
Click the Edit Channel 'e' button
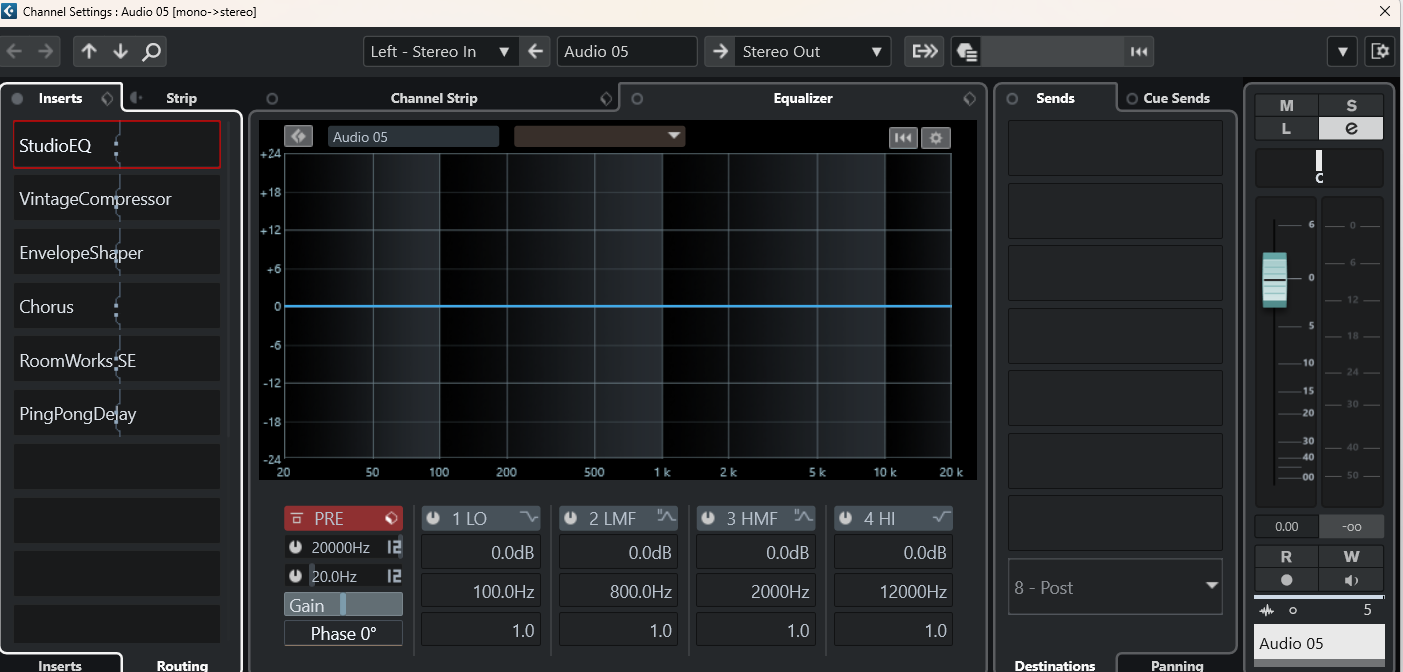(x=1351, y=128)
